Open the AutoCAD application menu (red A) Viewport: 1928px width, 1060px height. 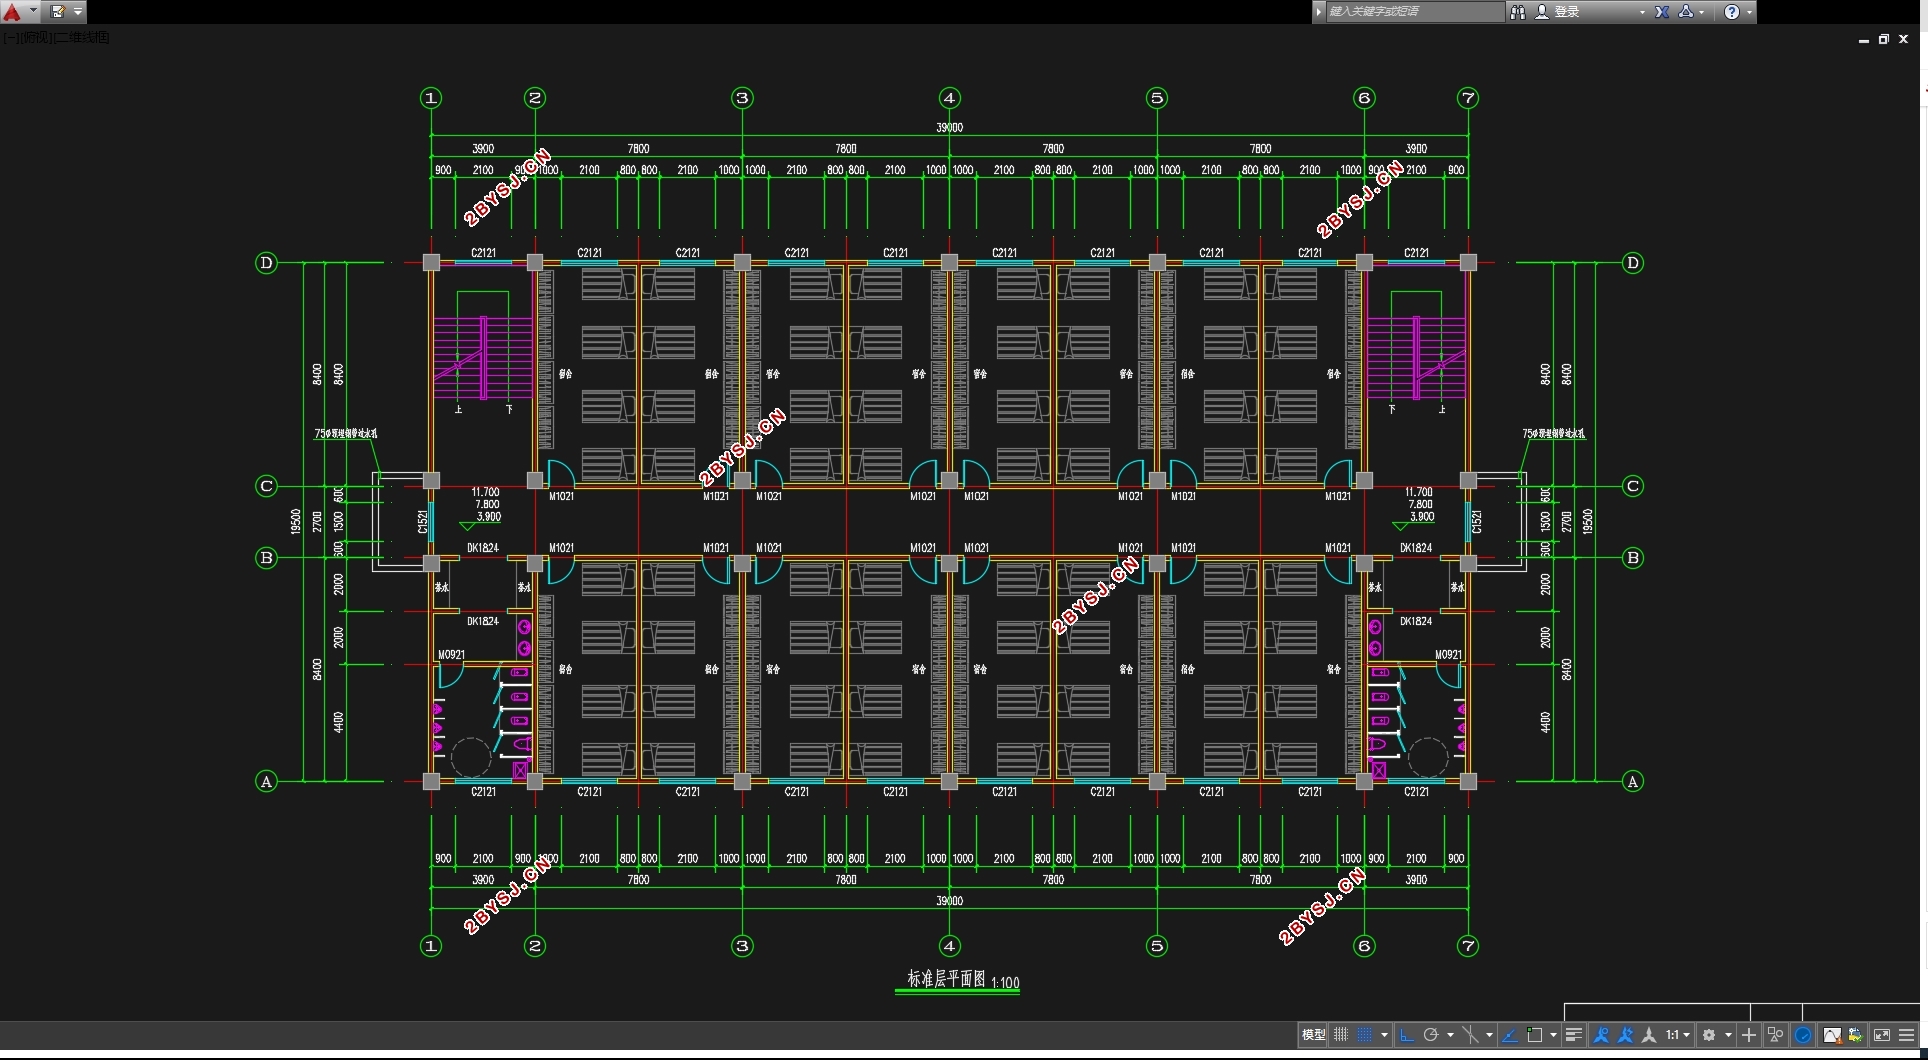click(x=12, y=12)
